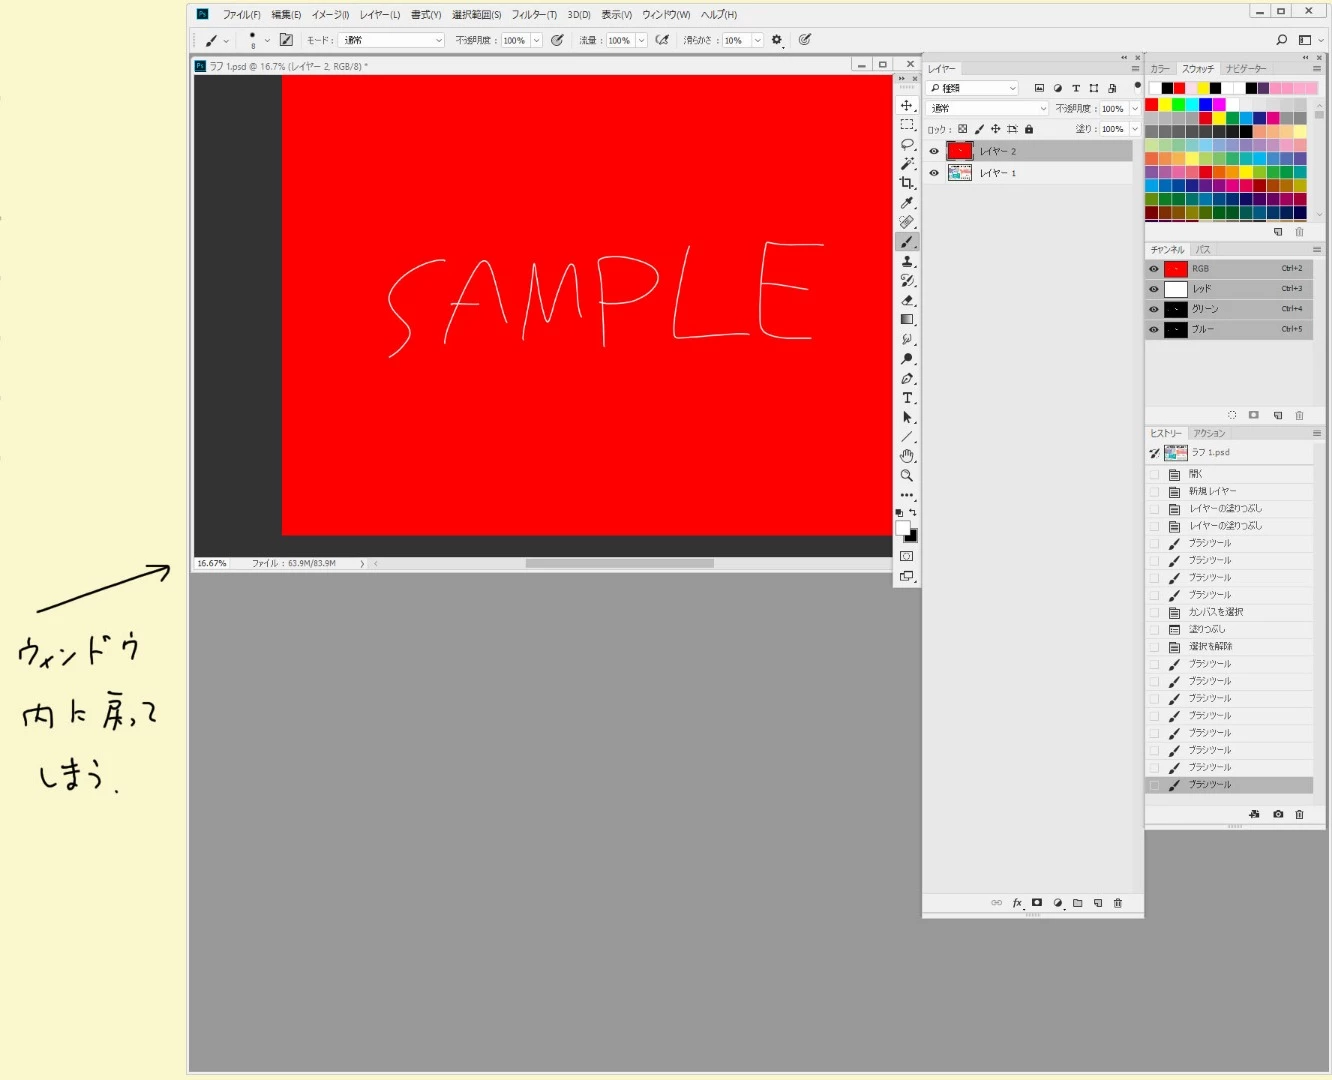Select the Path Selection tool

(907, 418)
